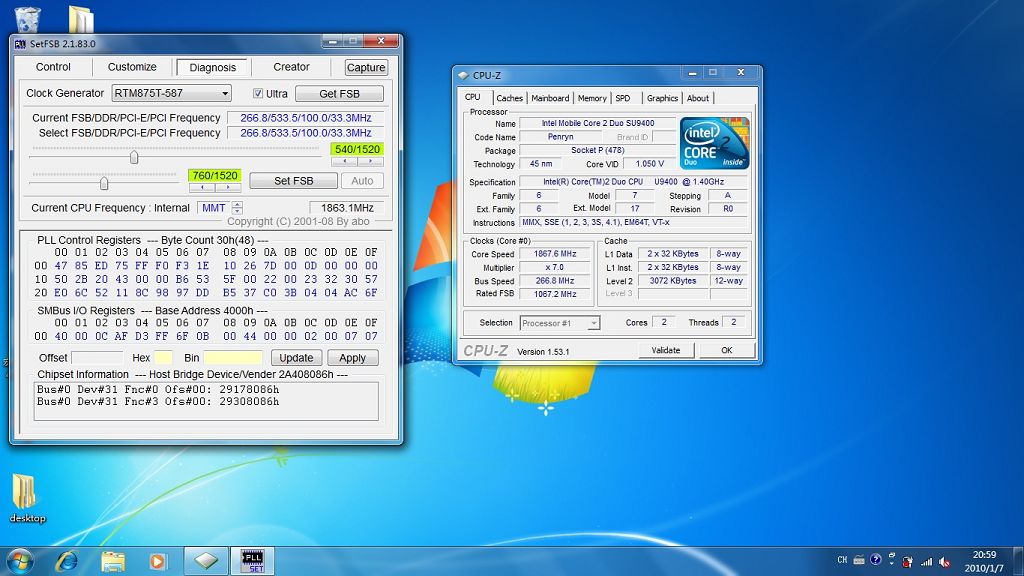Screen dimensions: 1024x576
Task: Click the Level 2 3072 KBytes value
Action: (x=673, y=281)
